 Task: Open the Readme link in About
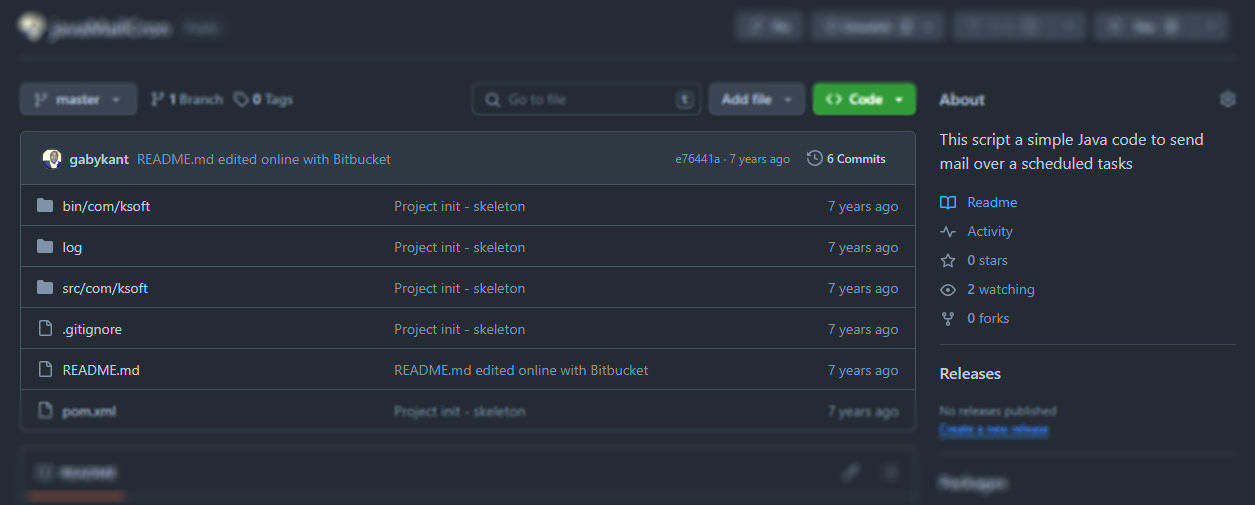tap(992, 202)
